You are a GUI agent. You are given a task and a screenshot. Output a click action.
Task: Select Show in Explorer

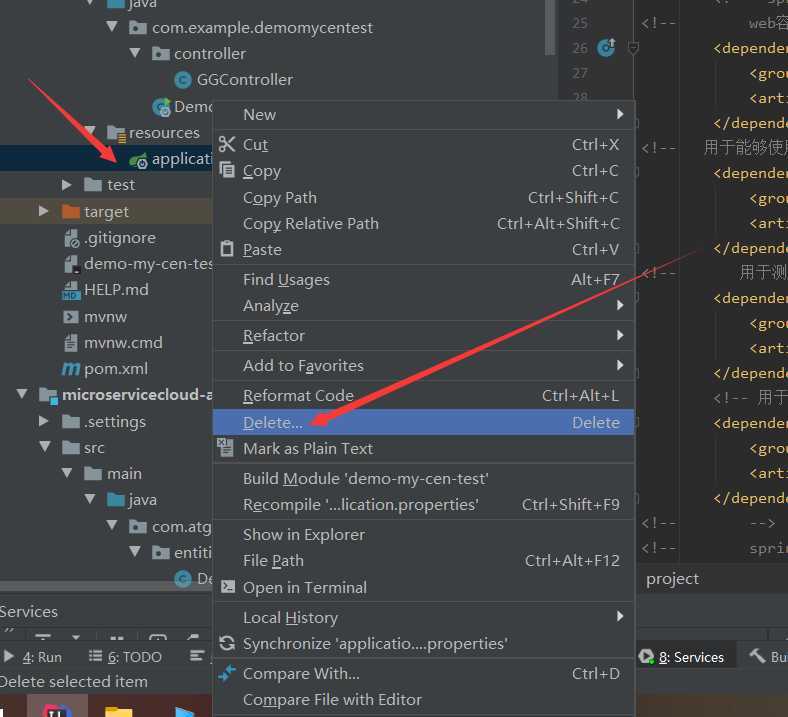(x=424, y=535)
